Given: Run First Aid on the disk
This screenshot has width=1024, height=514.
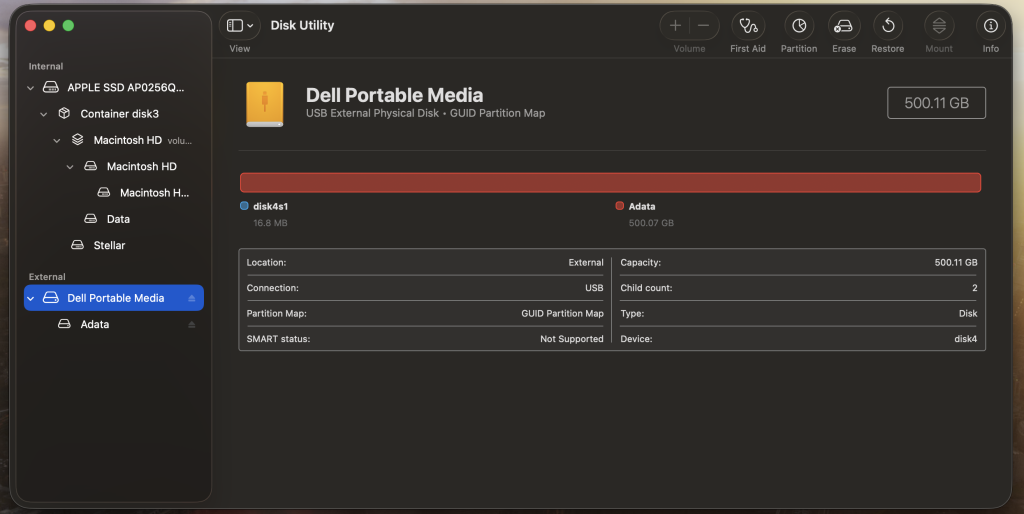Looking at the screenshot, I should pyautogui.click(x=748, y=25).
